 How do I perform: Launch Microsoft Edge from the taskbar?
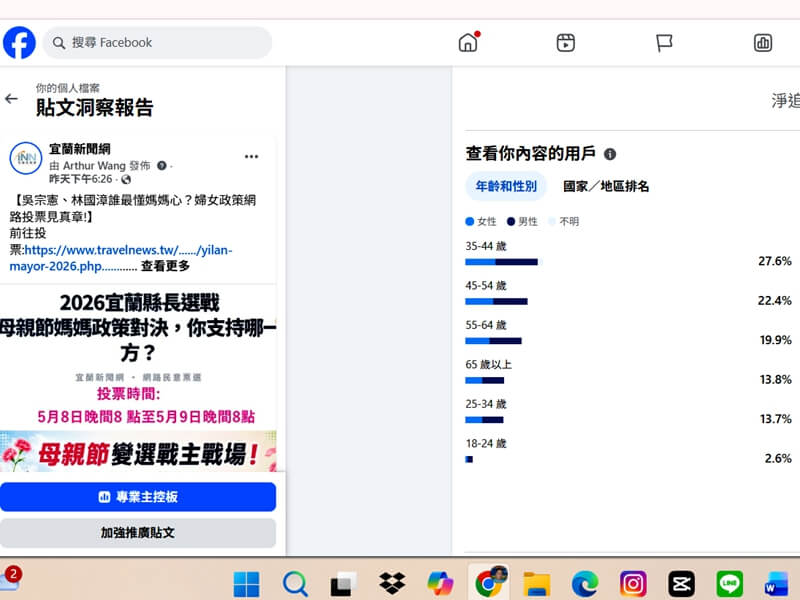[x=585, y=584]
